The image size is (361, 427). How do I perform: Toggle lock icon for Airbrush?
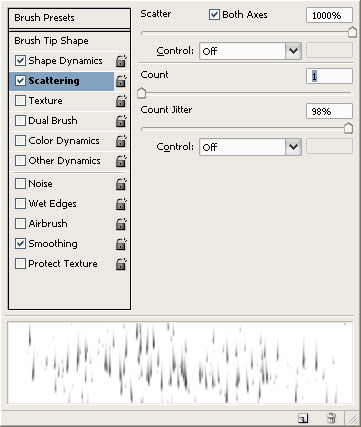[121, 224]
